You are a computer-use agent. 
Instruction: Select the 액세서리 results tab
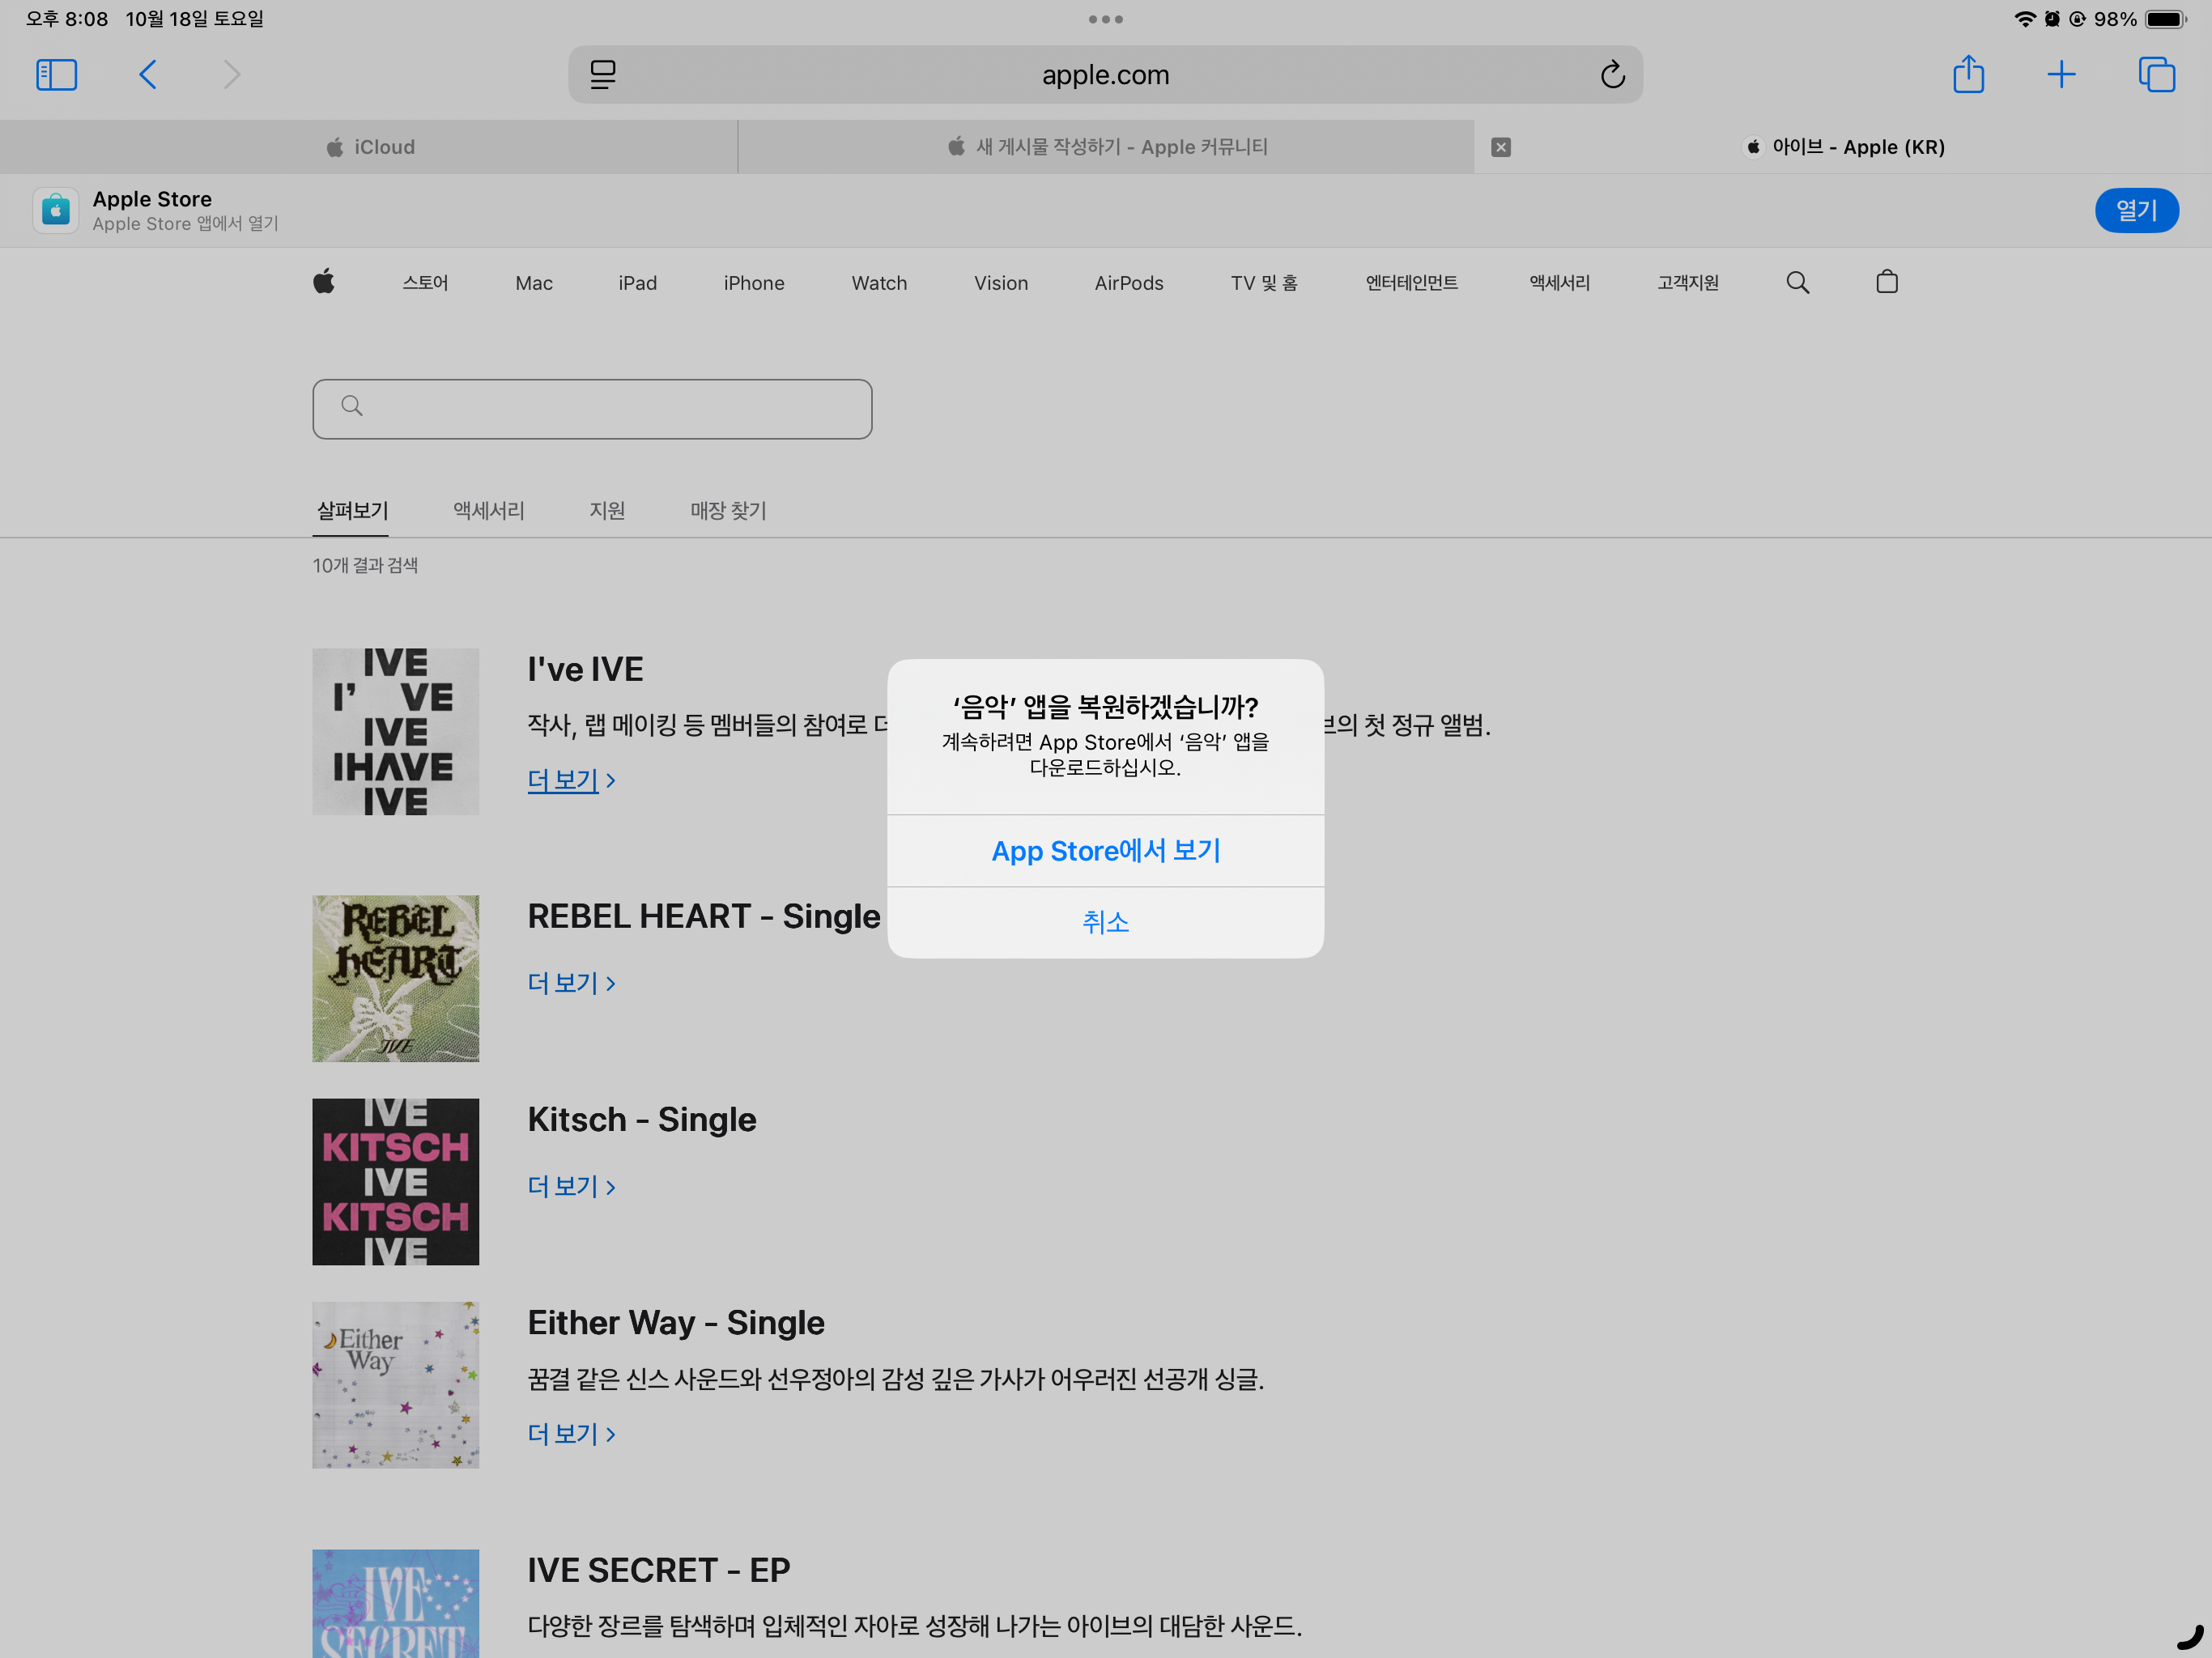[488, 511]
